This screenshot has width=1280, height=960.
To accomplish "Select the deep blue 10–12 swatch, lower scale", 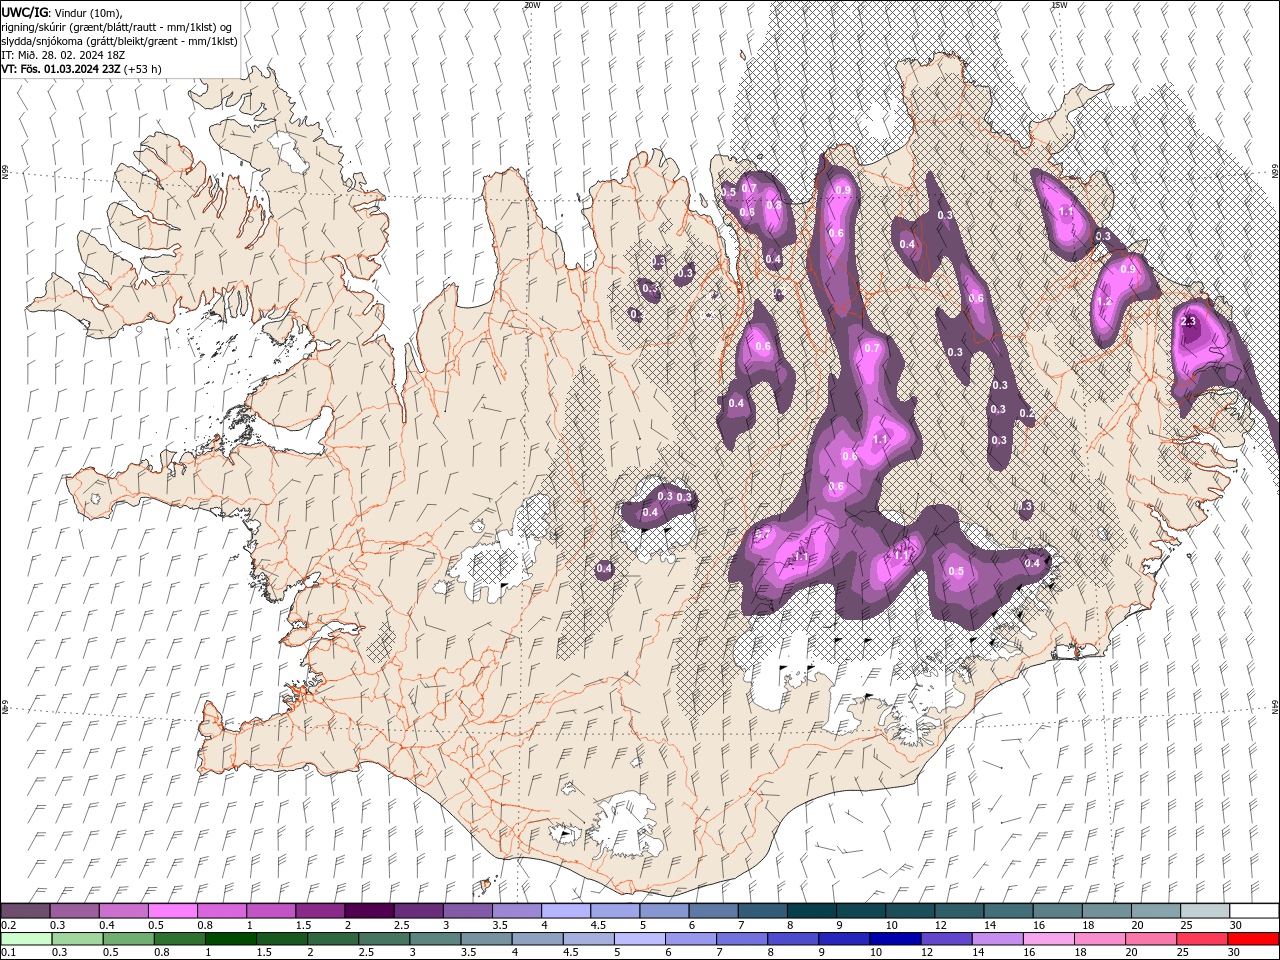I will tap(895, 939).
